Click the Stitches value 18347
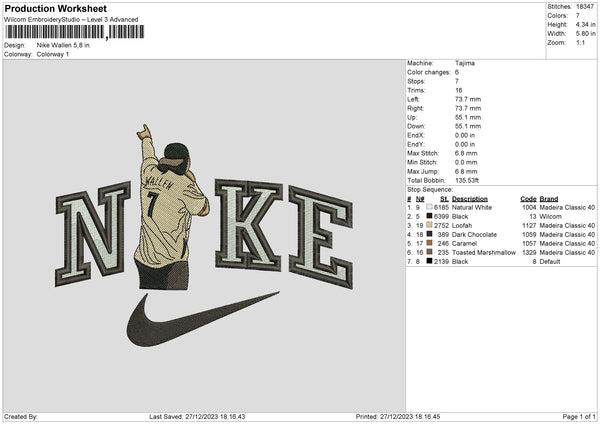The width and height of the screenshot is (600, 424). [585, 7]
